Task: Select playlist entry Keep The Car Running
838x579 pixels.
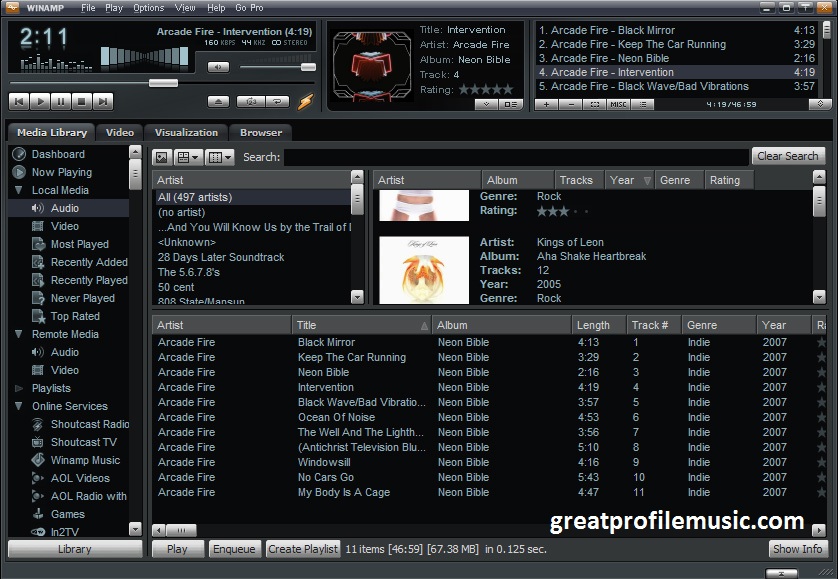Action: [x=676, y=44]
